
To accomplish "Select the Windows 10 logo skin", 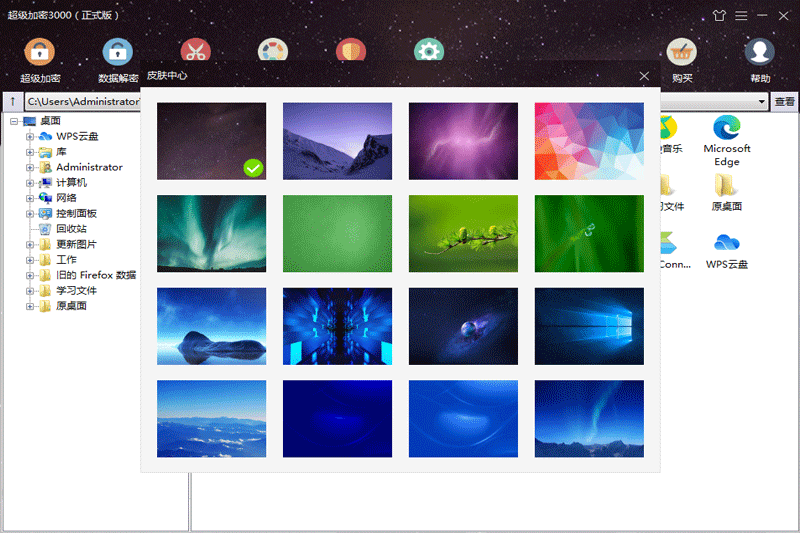I will pos(589,326).
